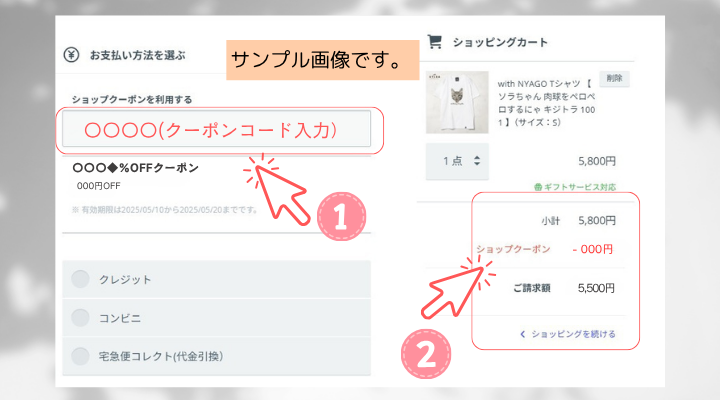Open the 1点 quantity selector

coord(457,161)
